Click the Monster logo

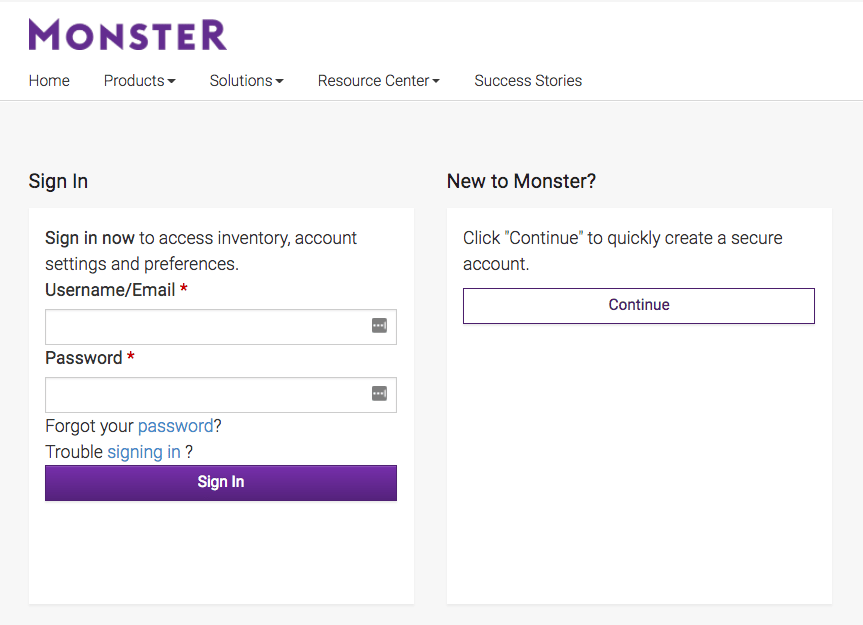pyautogui.click(x=127, y=33)
